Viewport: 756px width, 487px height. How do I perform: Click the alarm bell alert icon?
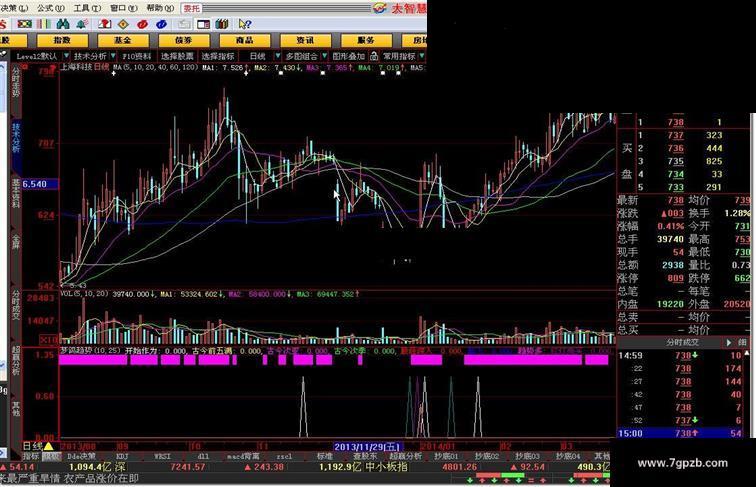point(81,24)
